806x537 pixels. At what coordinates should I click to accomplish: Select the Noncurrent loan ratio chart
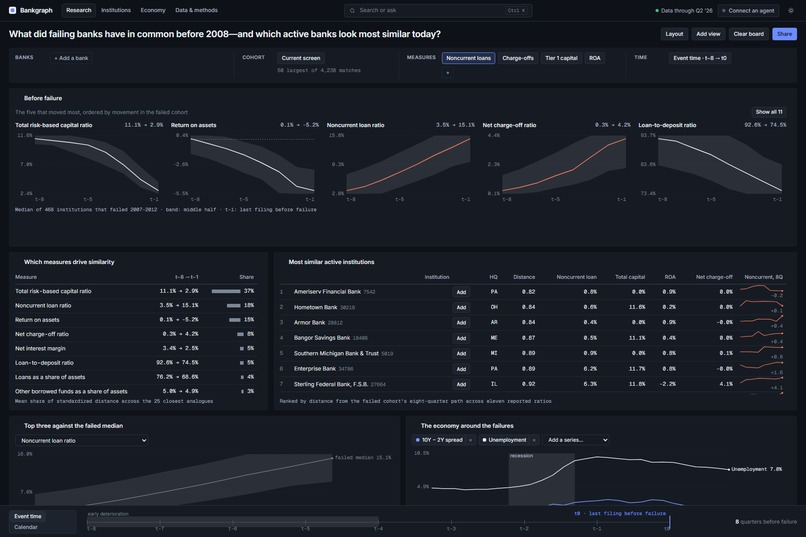coord(400,163)
